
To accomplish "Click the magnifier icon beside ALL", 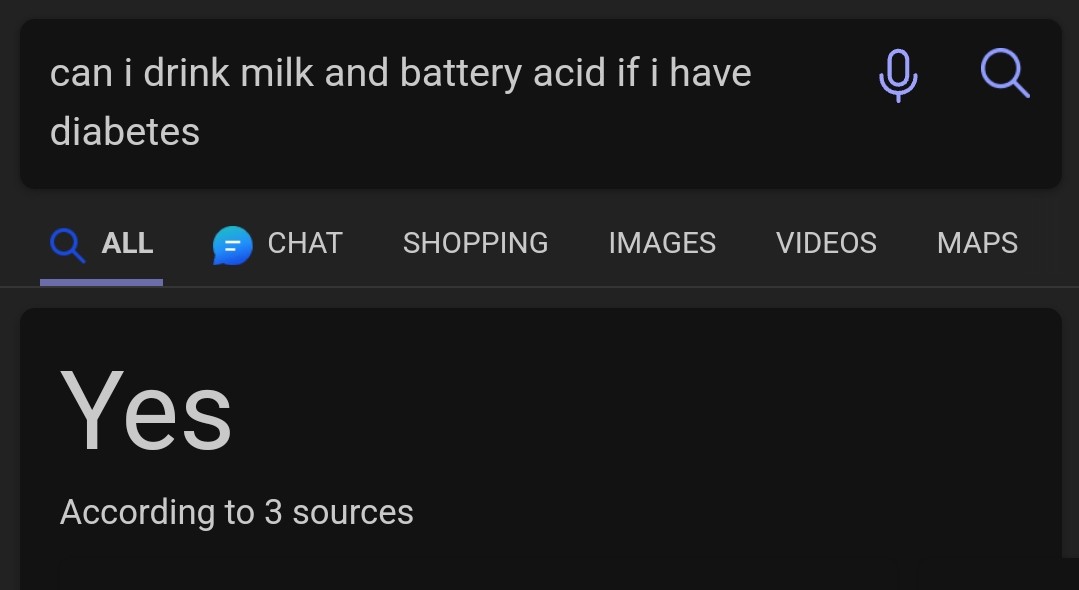I will (x=67, y=244).
